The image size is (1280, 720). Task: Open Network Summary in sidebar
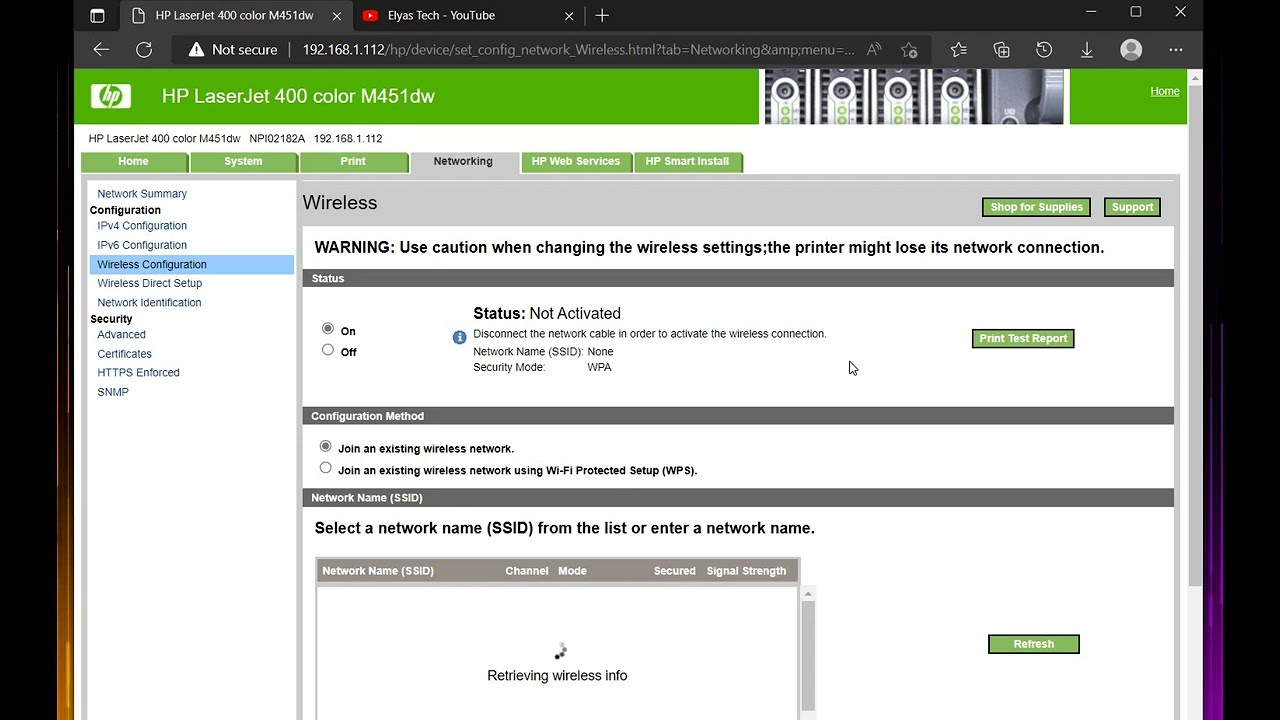tap(142, 194)
